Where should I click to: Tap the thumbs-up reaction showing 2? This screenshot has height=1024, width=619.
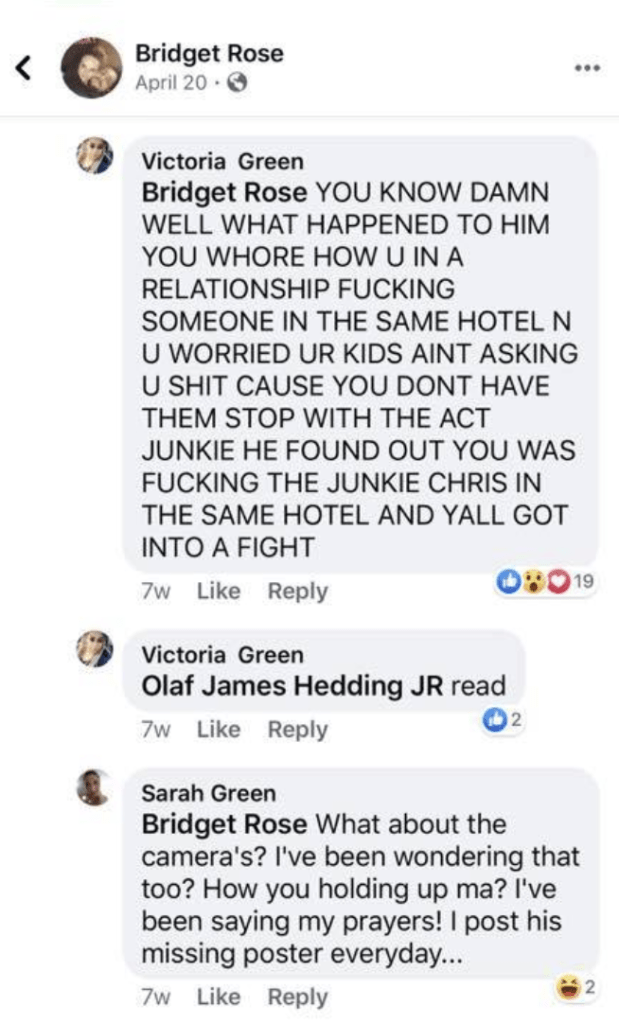tap(502, 720)
